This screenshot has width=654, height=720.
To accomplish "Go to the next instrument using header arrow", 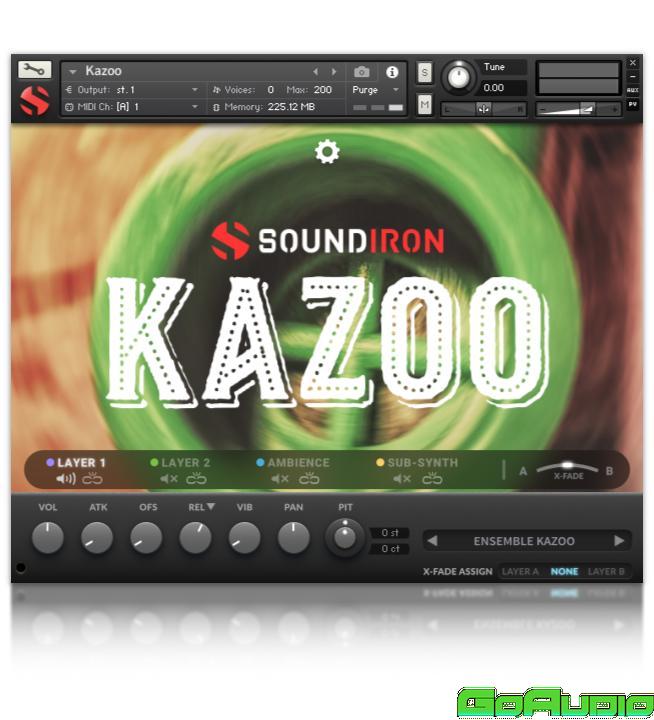I will pos(334,72).
